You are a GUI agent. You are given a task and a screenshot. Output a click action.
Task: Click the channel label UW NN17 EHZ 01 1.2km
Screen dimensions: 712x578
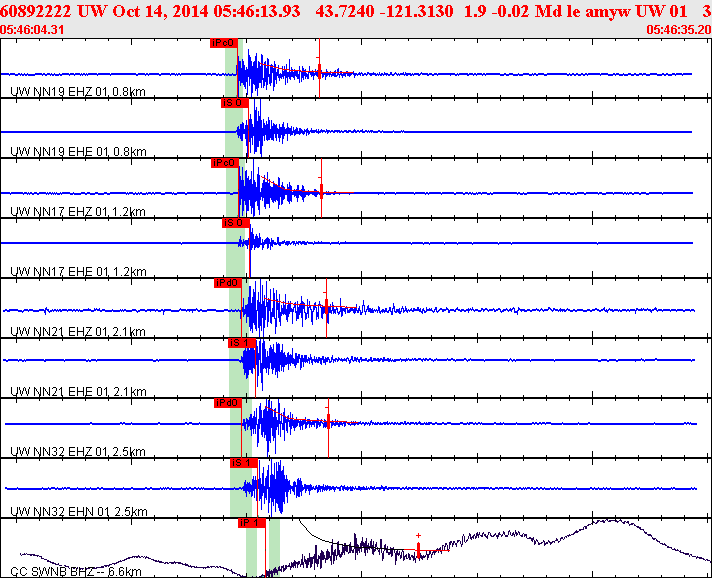pos(78,212)
